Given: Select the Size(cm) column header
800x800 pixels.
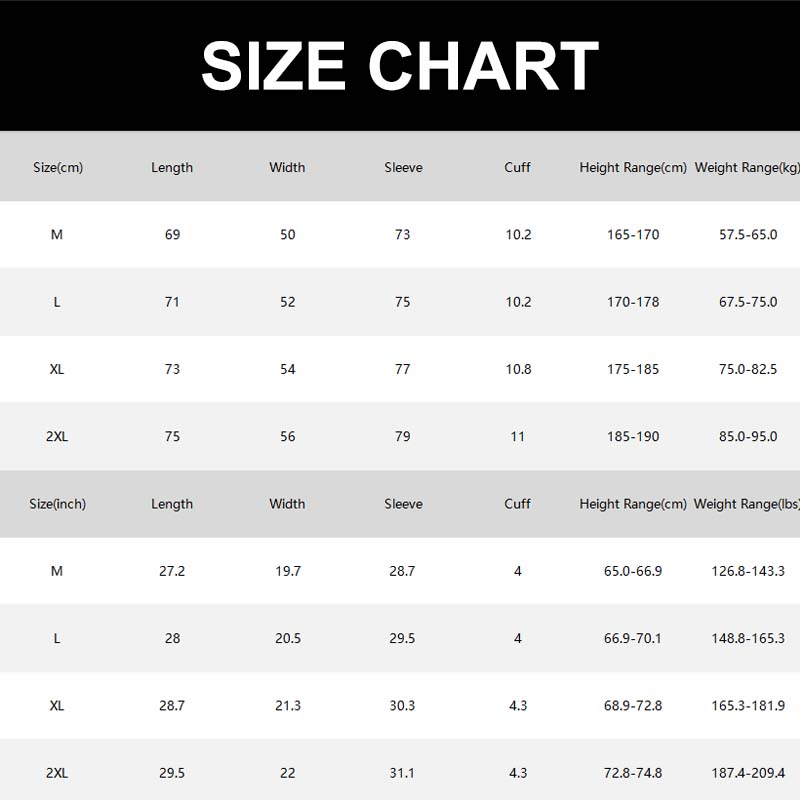Looking at the screenshot, I should [57, 168].
